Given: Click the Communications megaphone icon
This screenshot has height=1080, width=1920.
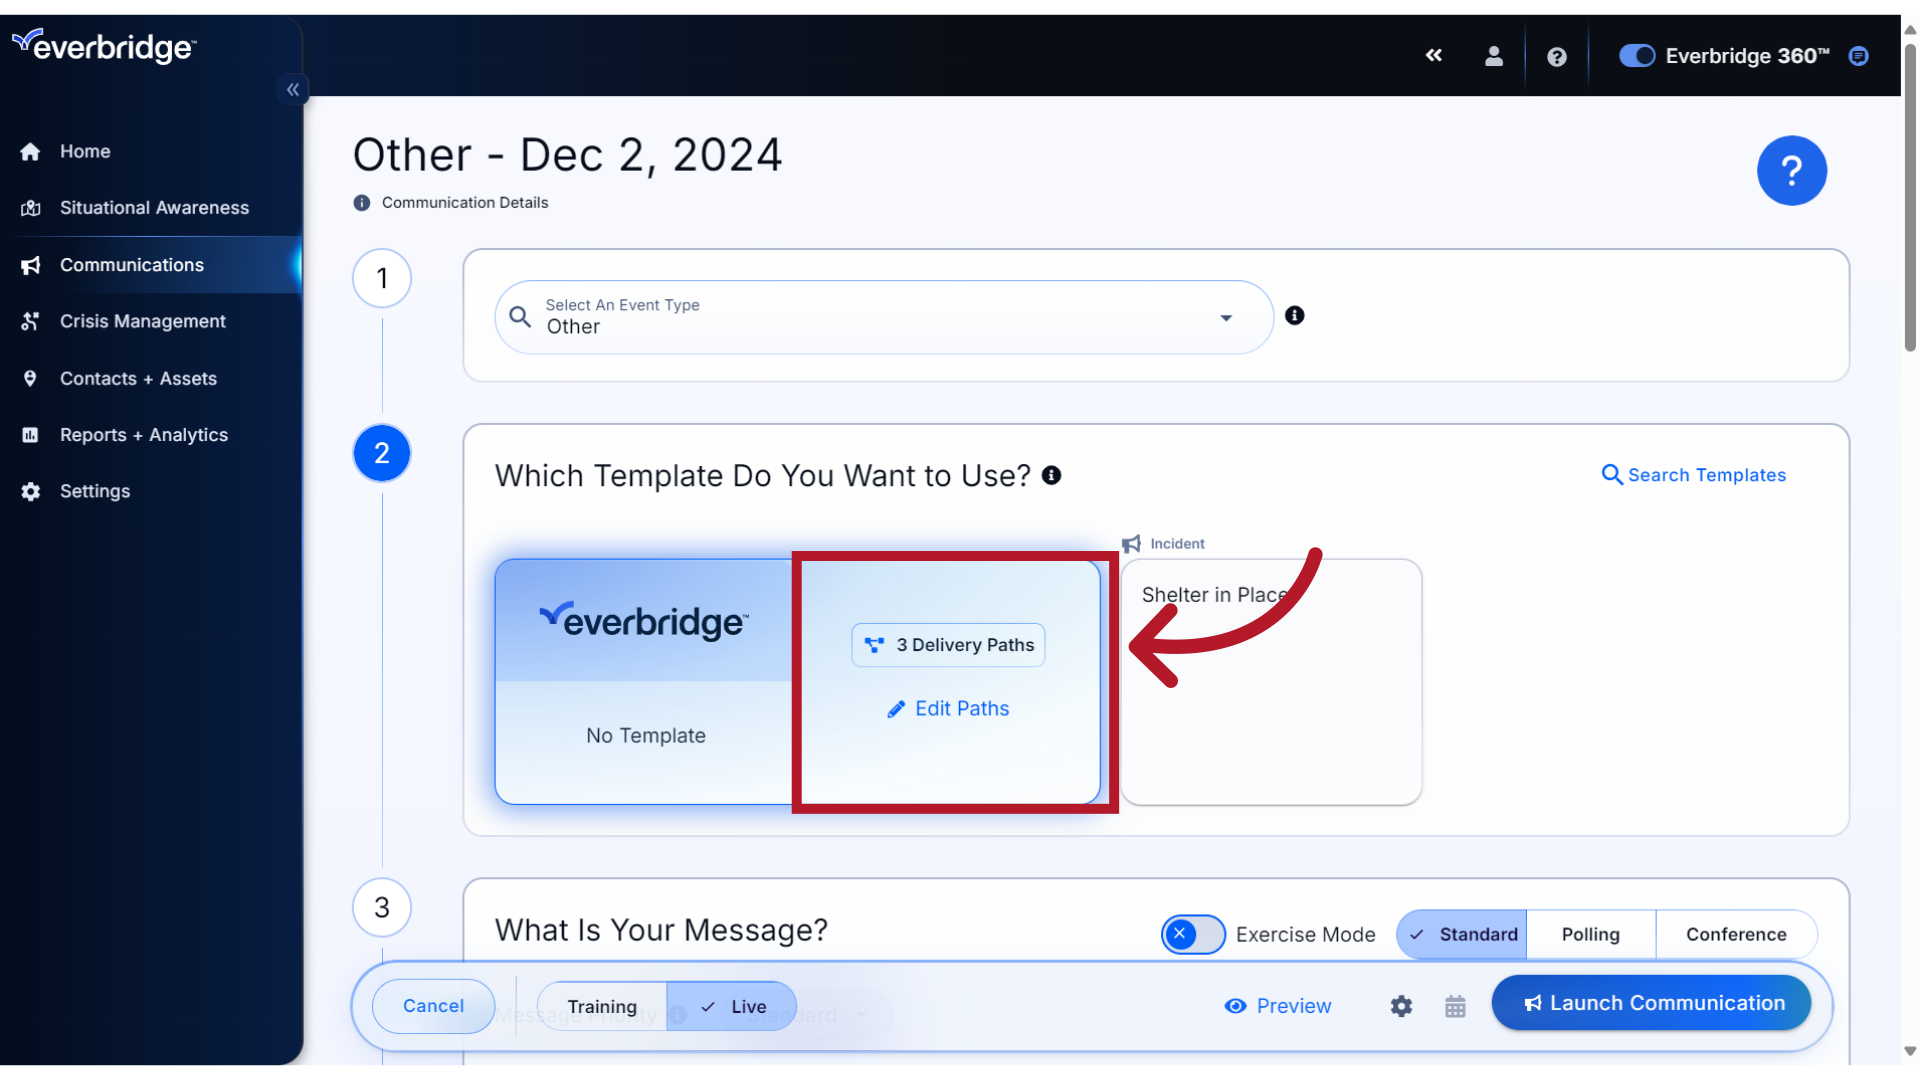Looking at the screenshot, I should [32, 264].
